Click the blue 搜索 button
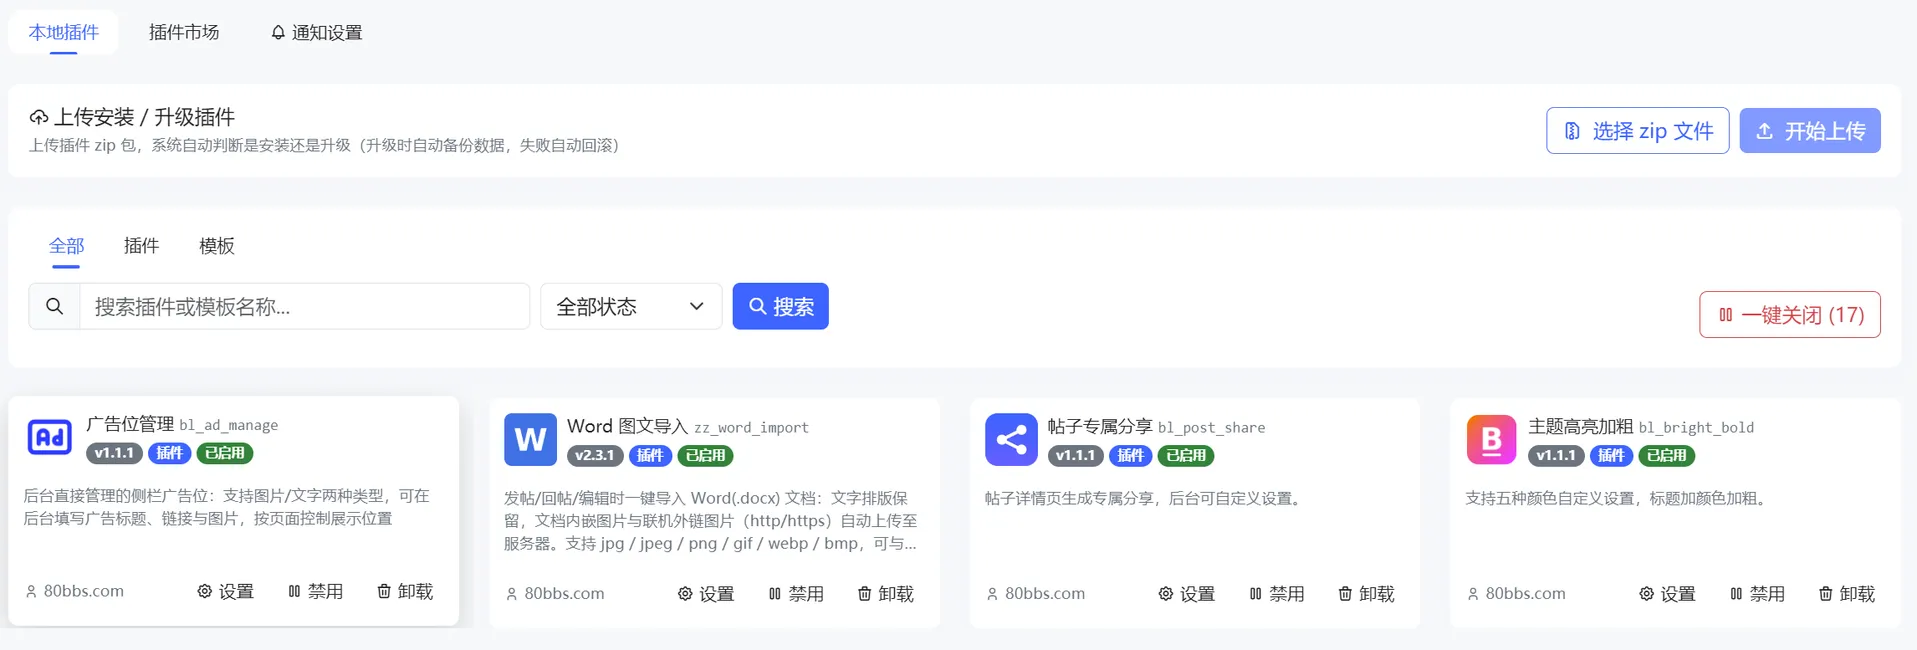Image resolution: width=1917 pixels, height=650 pixels. tap(781, 306)
